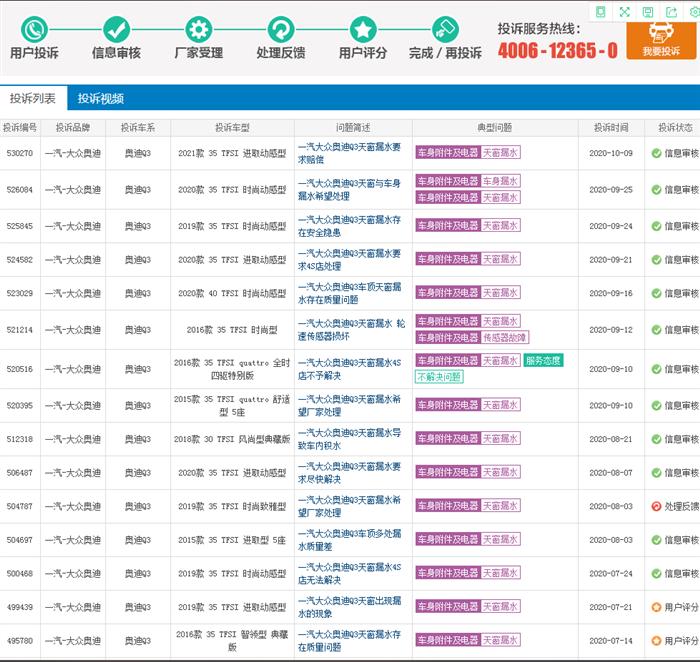Open complaint link 天窗漏水4S店无法解决

(x=349, y=574)
